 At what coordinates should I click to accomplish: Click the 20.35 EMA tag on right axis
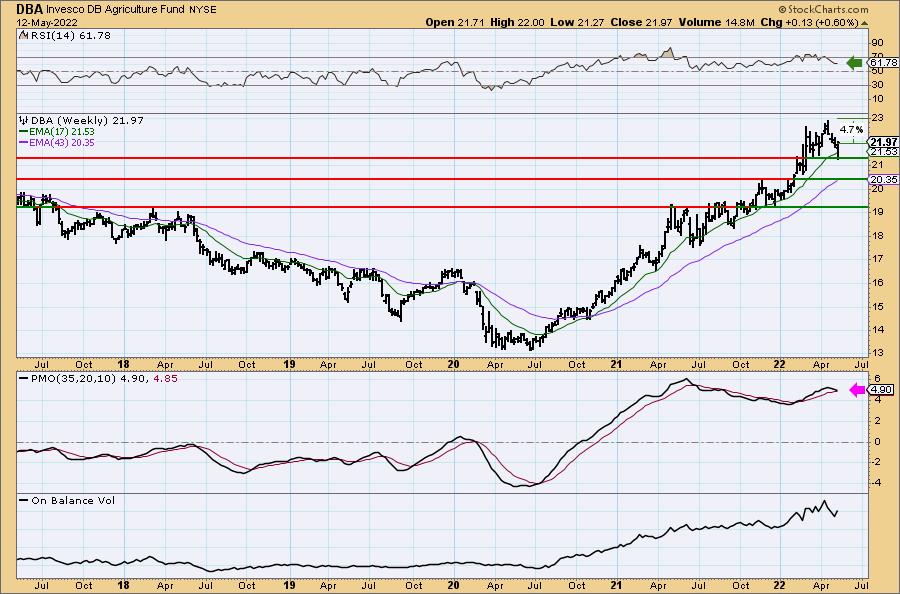pos(884,180)
